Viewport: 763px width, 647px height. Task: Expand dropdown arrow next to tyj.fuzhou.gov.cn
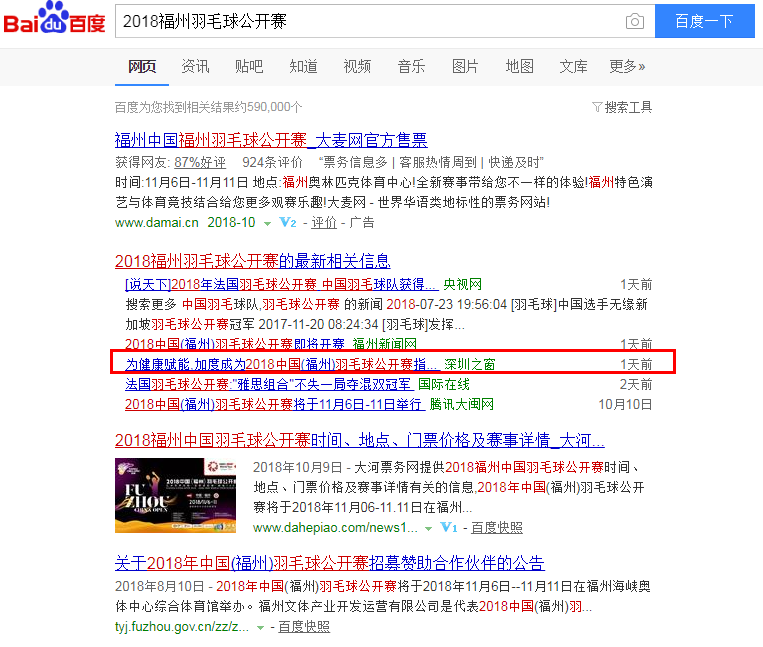point(260,628)
